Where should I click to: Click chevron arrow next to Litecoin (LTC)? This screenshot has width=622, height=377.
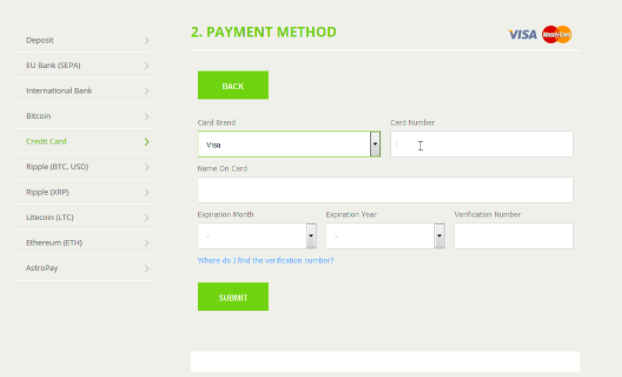coord(147,218)
